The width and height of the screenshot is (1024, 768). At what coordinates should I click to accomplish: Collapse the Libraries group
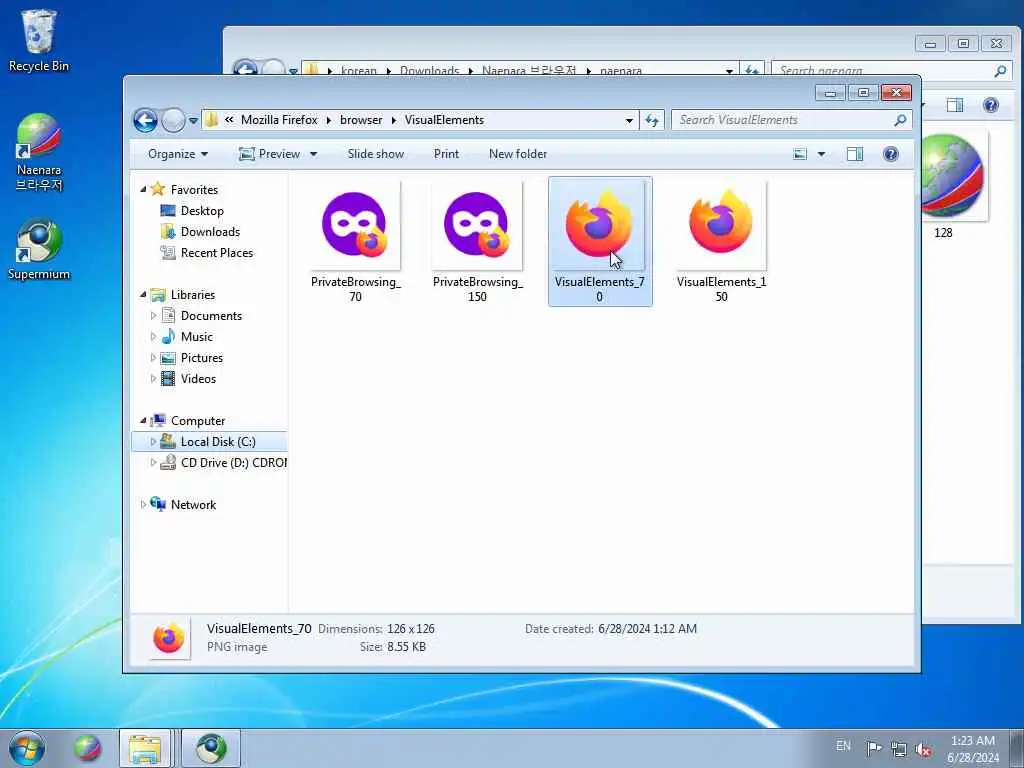143,295
